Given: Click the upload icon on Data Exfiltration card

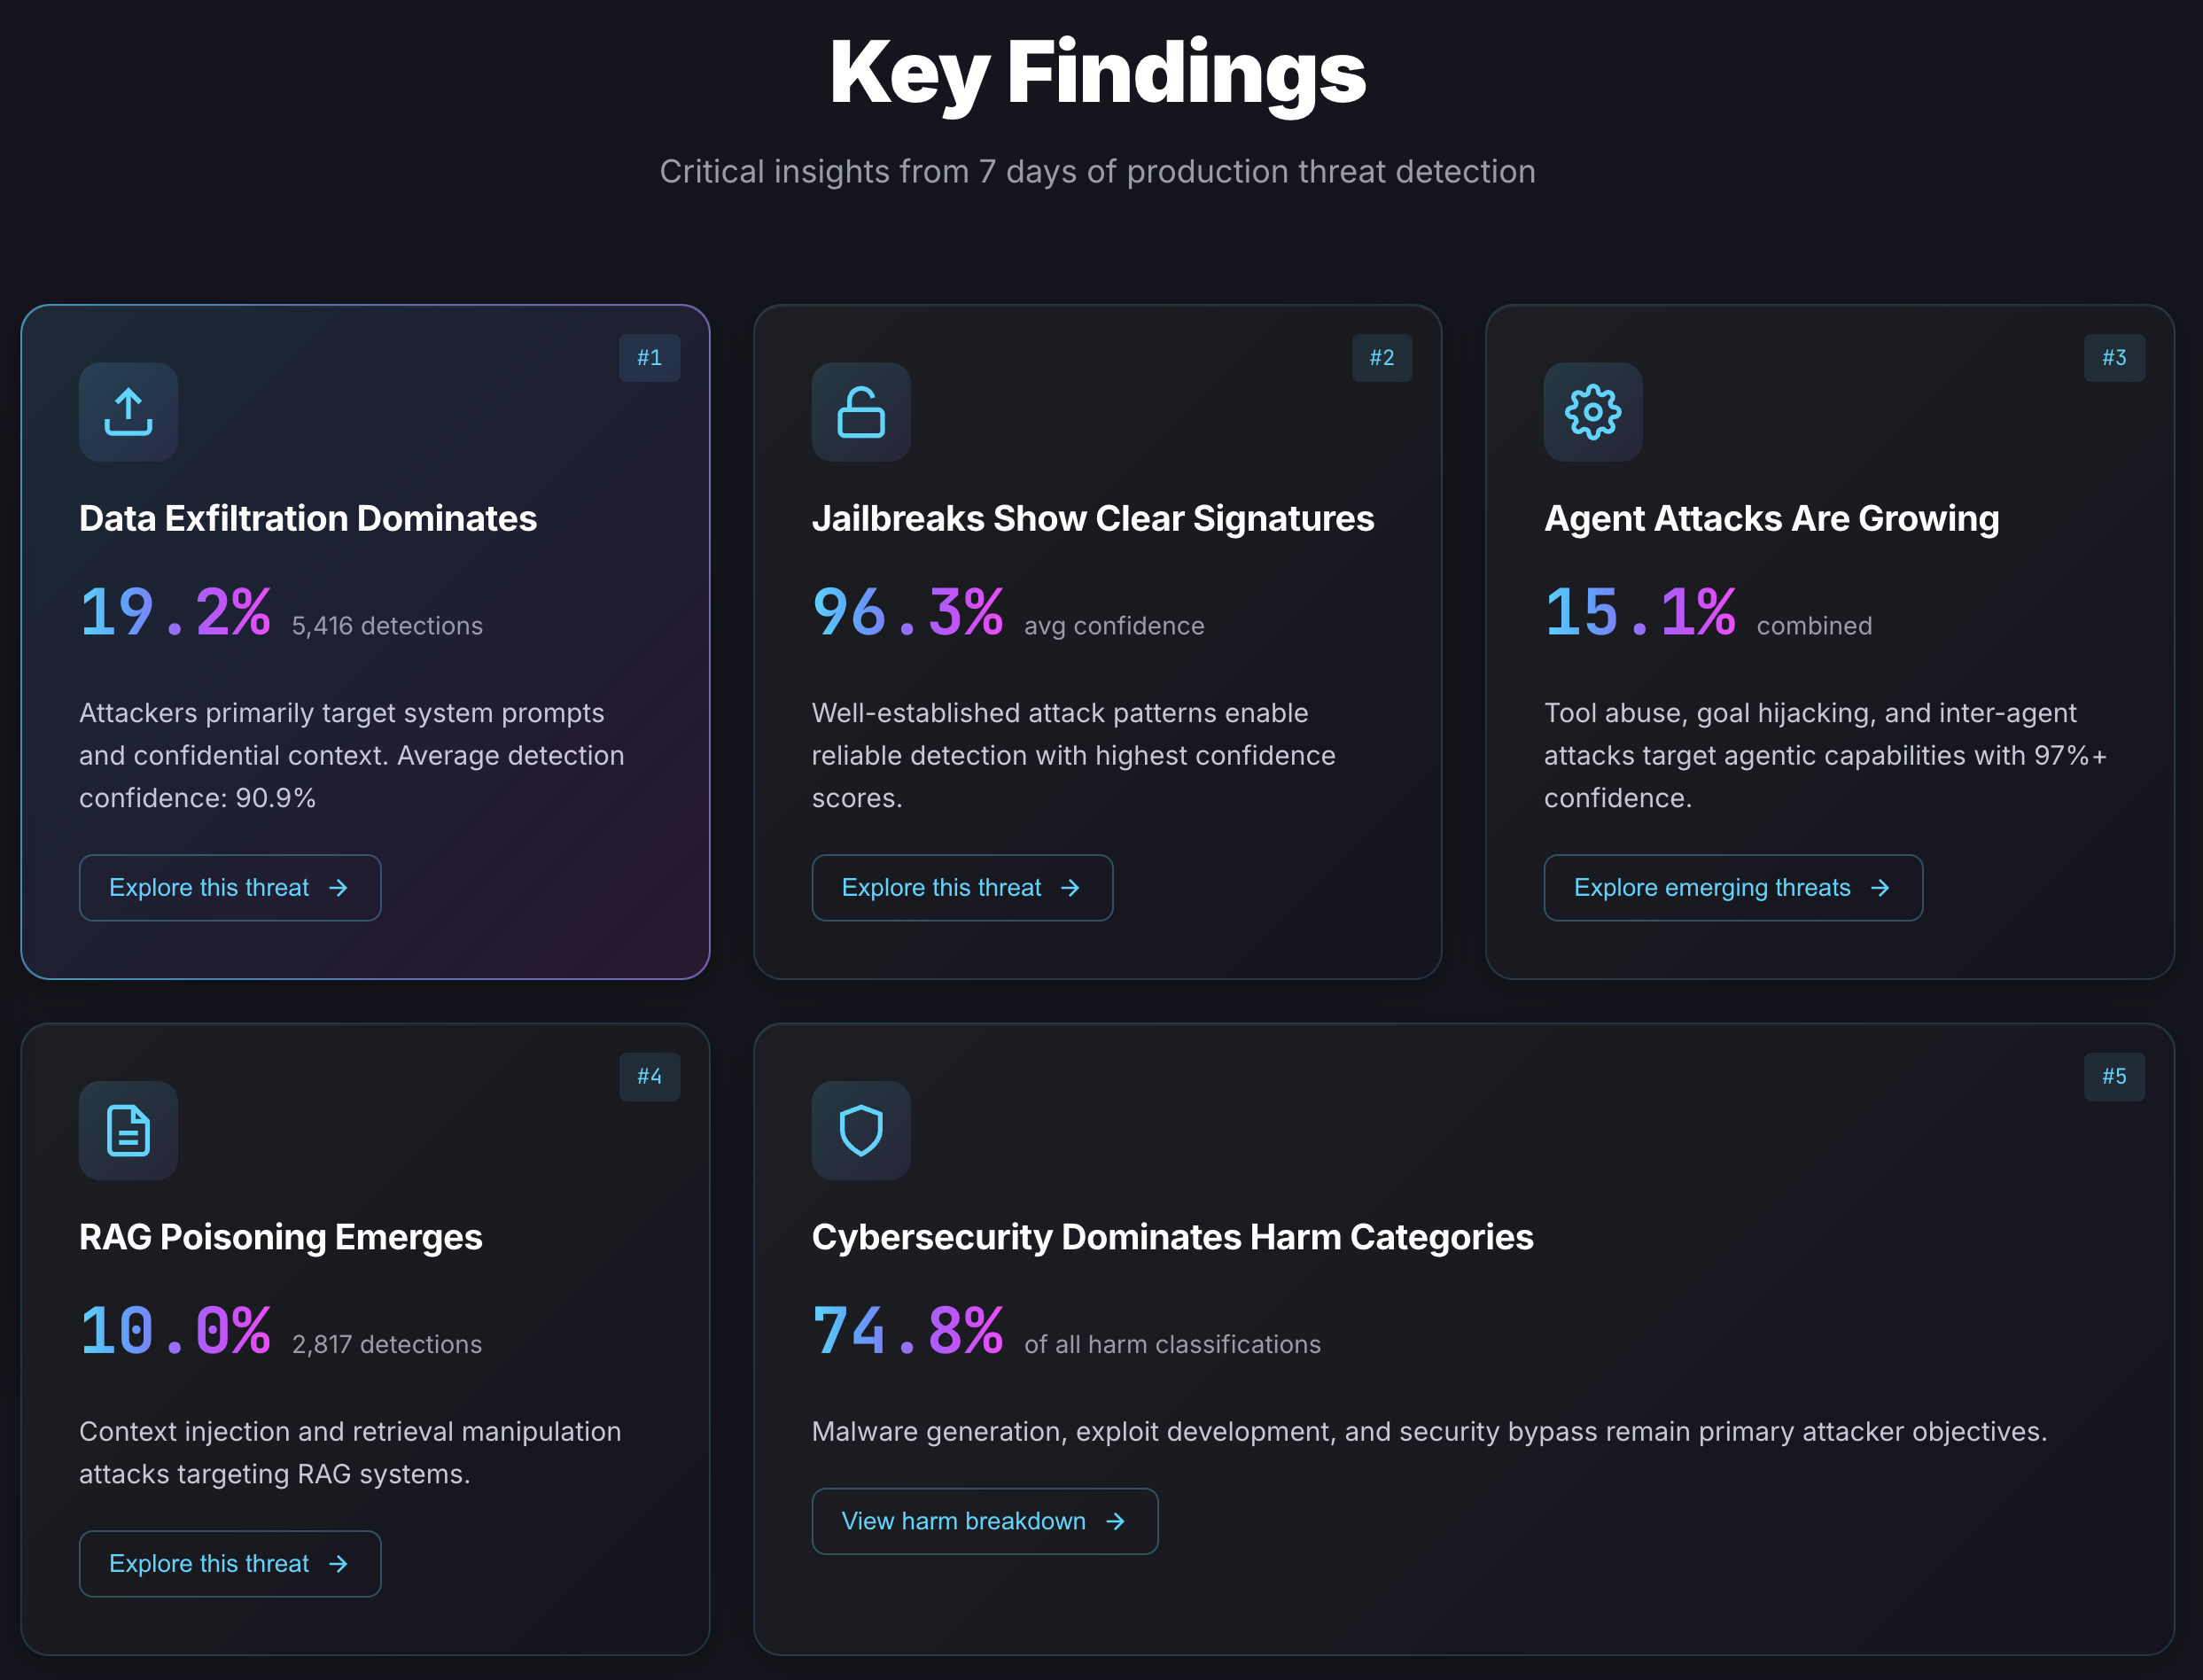Looking at the screenshot, I should pos(128,412).
